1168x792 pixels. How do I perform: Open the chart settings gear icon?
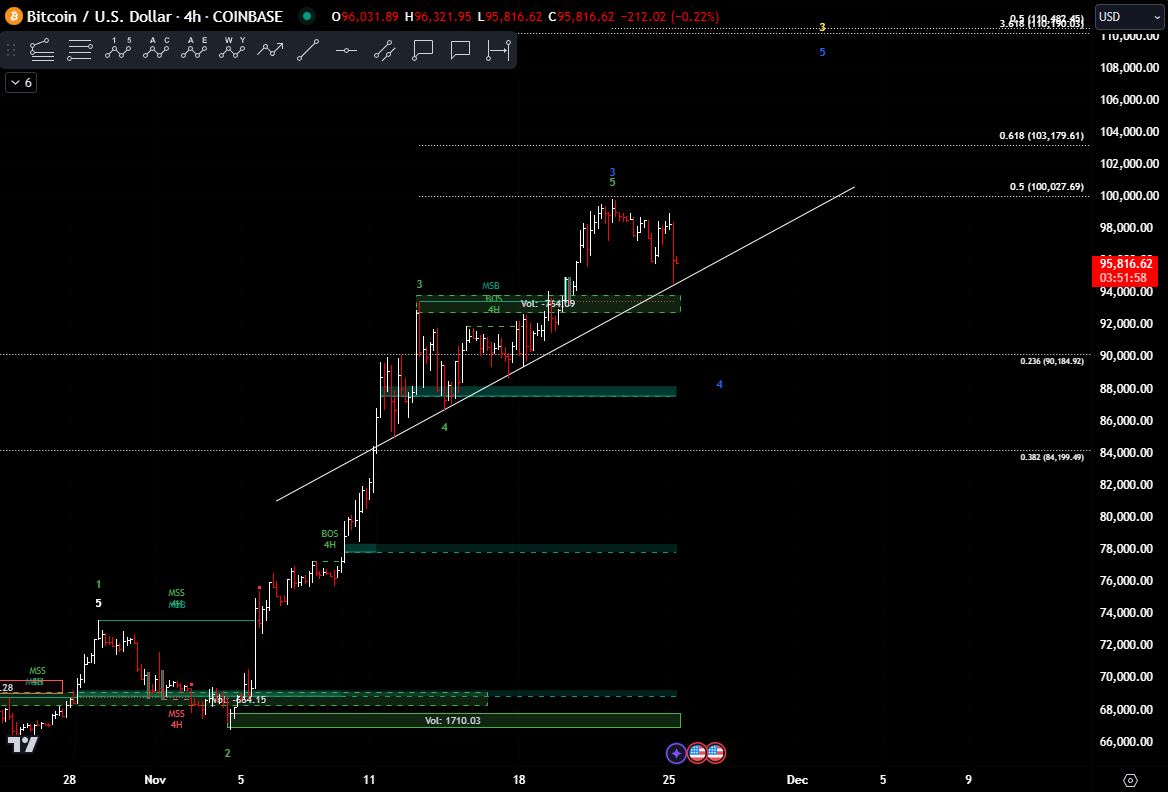coord(1130,780)
